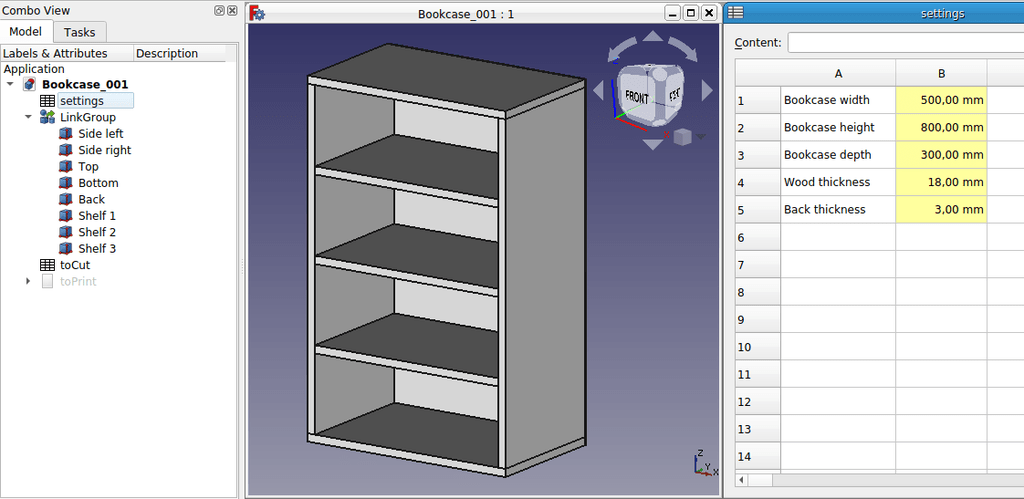Screen dimensions: 1024x499
Task: Minimize the Bookcase_001 3D view window
Action: (673, 13)
